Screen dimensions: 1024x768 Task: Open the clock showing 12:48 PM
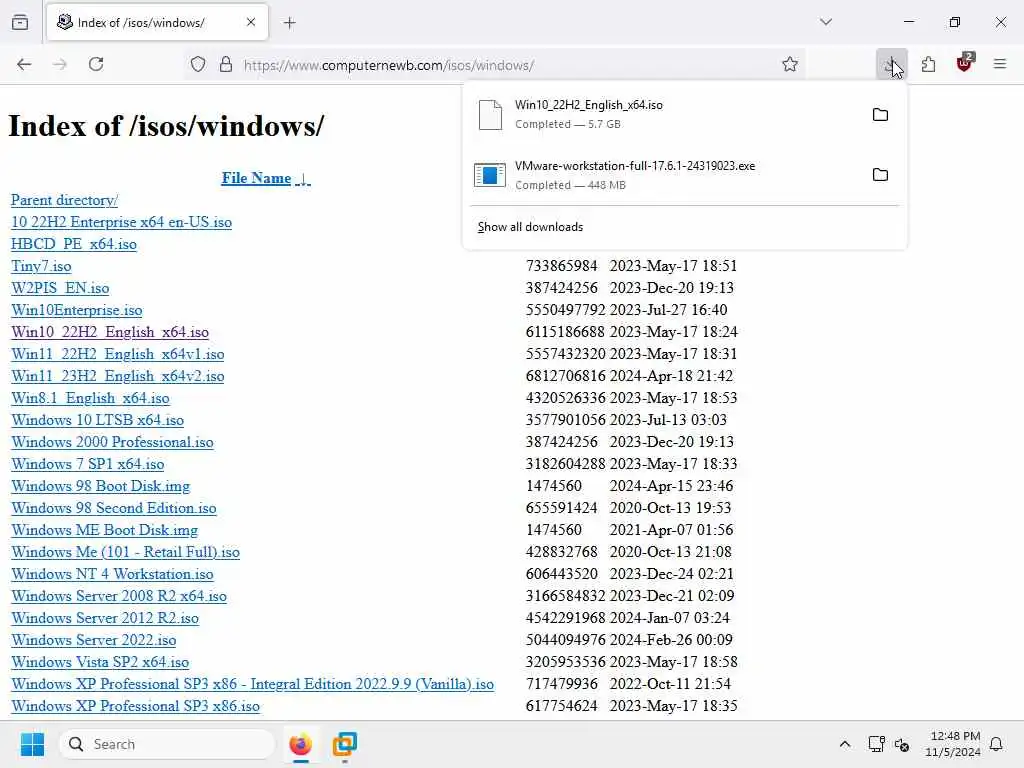point(953,744)
